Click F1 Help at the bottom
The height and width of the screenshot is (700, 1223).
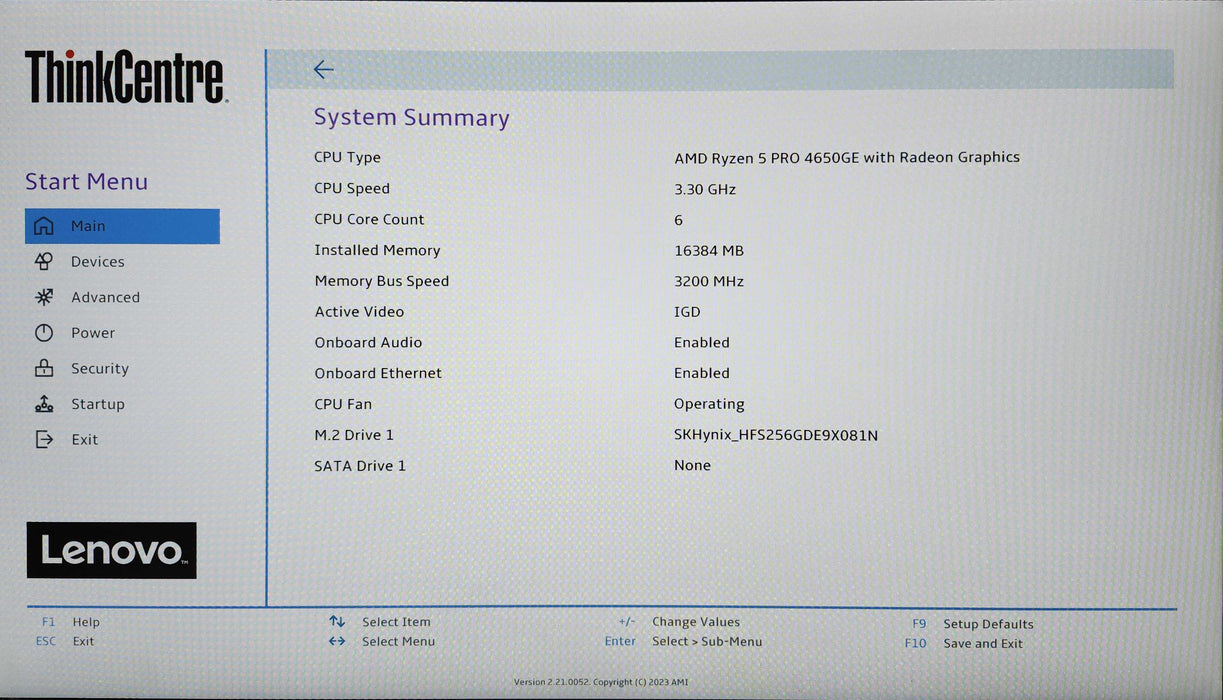[x=71, y=622]
